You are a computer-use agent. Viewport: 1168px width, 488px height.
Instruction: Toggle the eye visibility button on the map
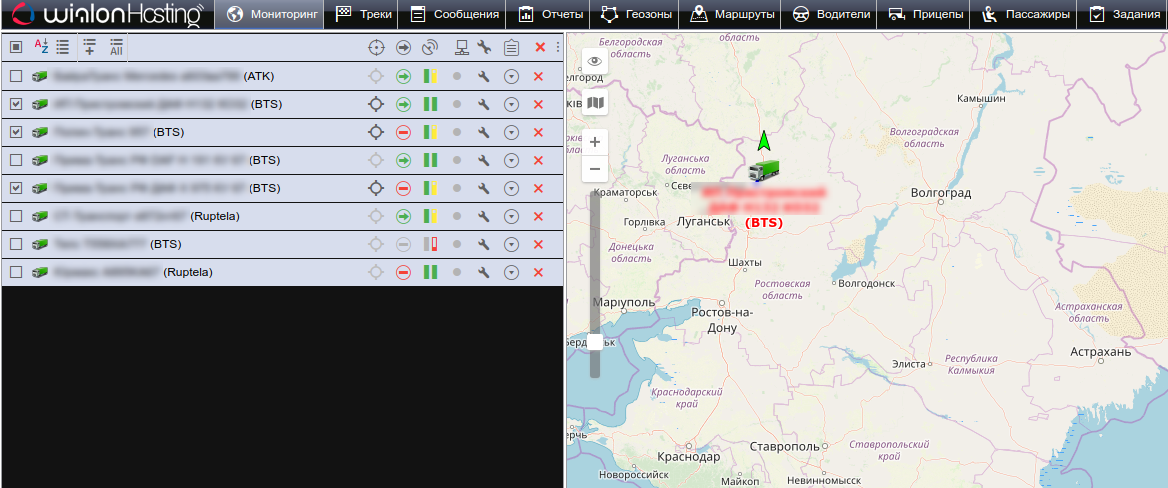(x=595, y=61)
